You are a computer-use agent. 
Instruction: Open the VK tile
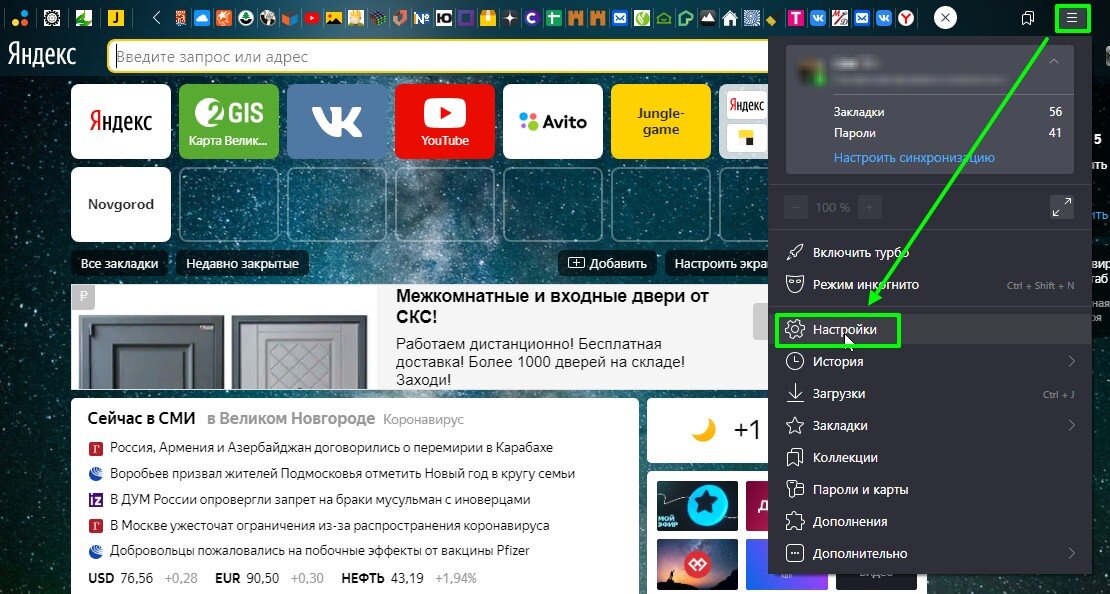click(x=337, y=121)
